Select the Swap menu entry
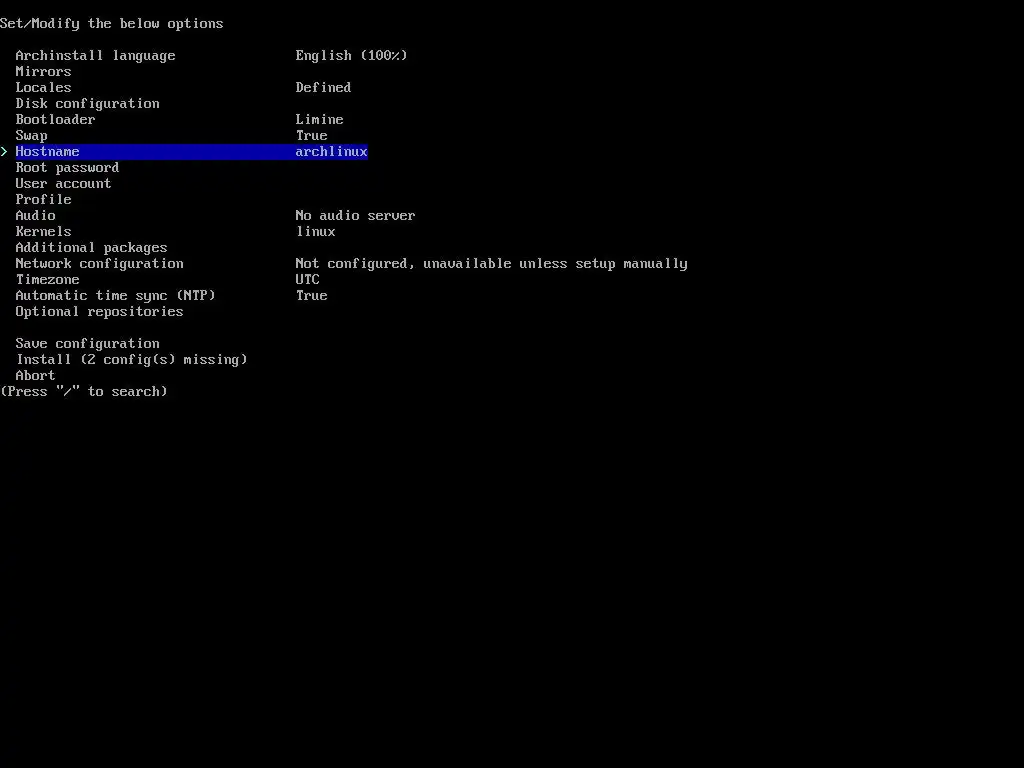Screen dimensions: 1024x768 (31, 136)
